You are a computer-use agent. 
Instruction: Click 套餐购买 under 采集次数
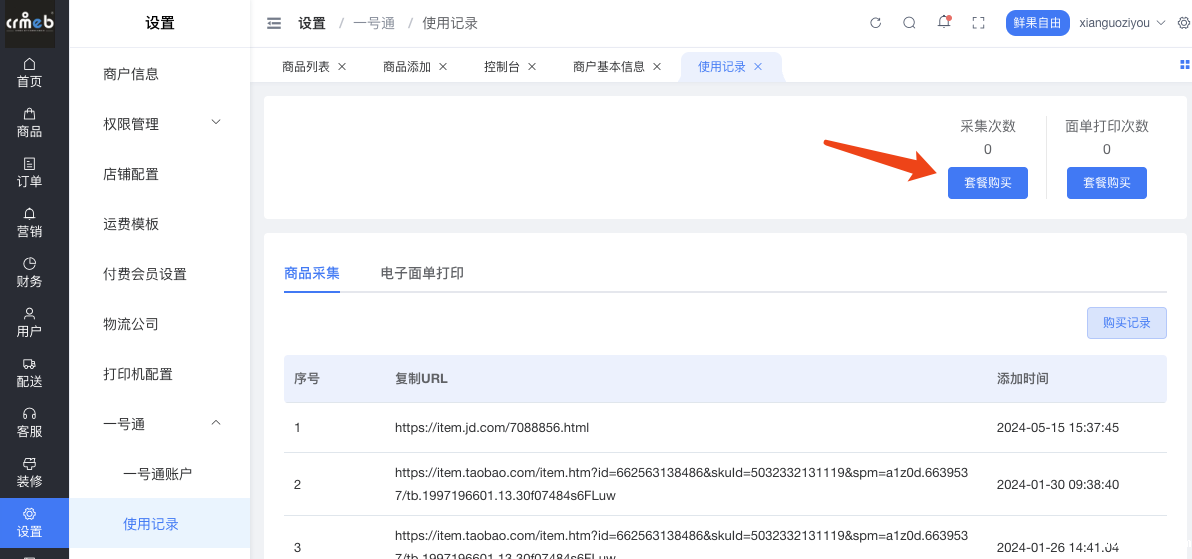[x=987, y=183]
